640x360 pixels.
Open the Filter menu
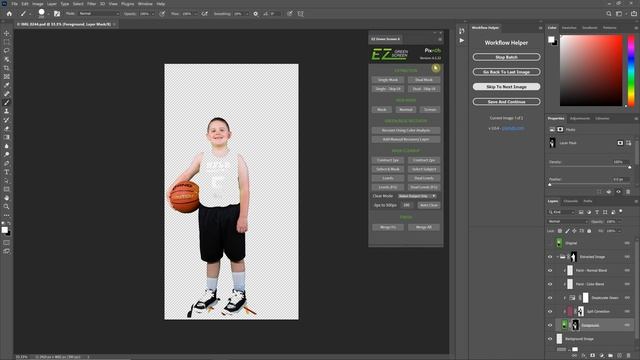click(x=91, y=4)
